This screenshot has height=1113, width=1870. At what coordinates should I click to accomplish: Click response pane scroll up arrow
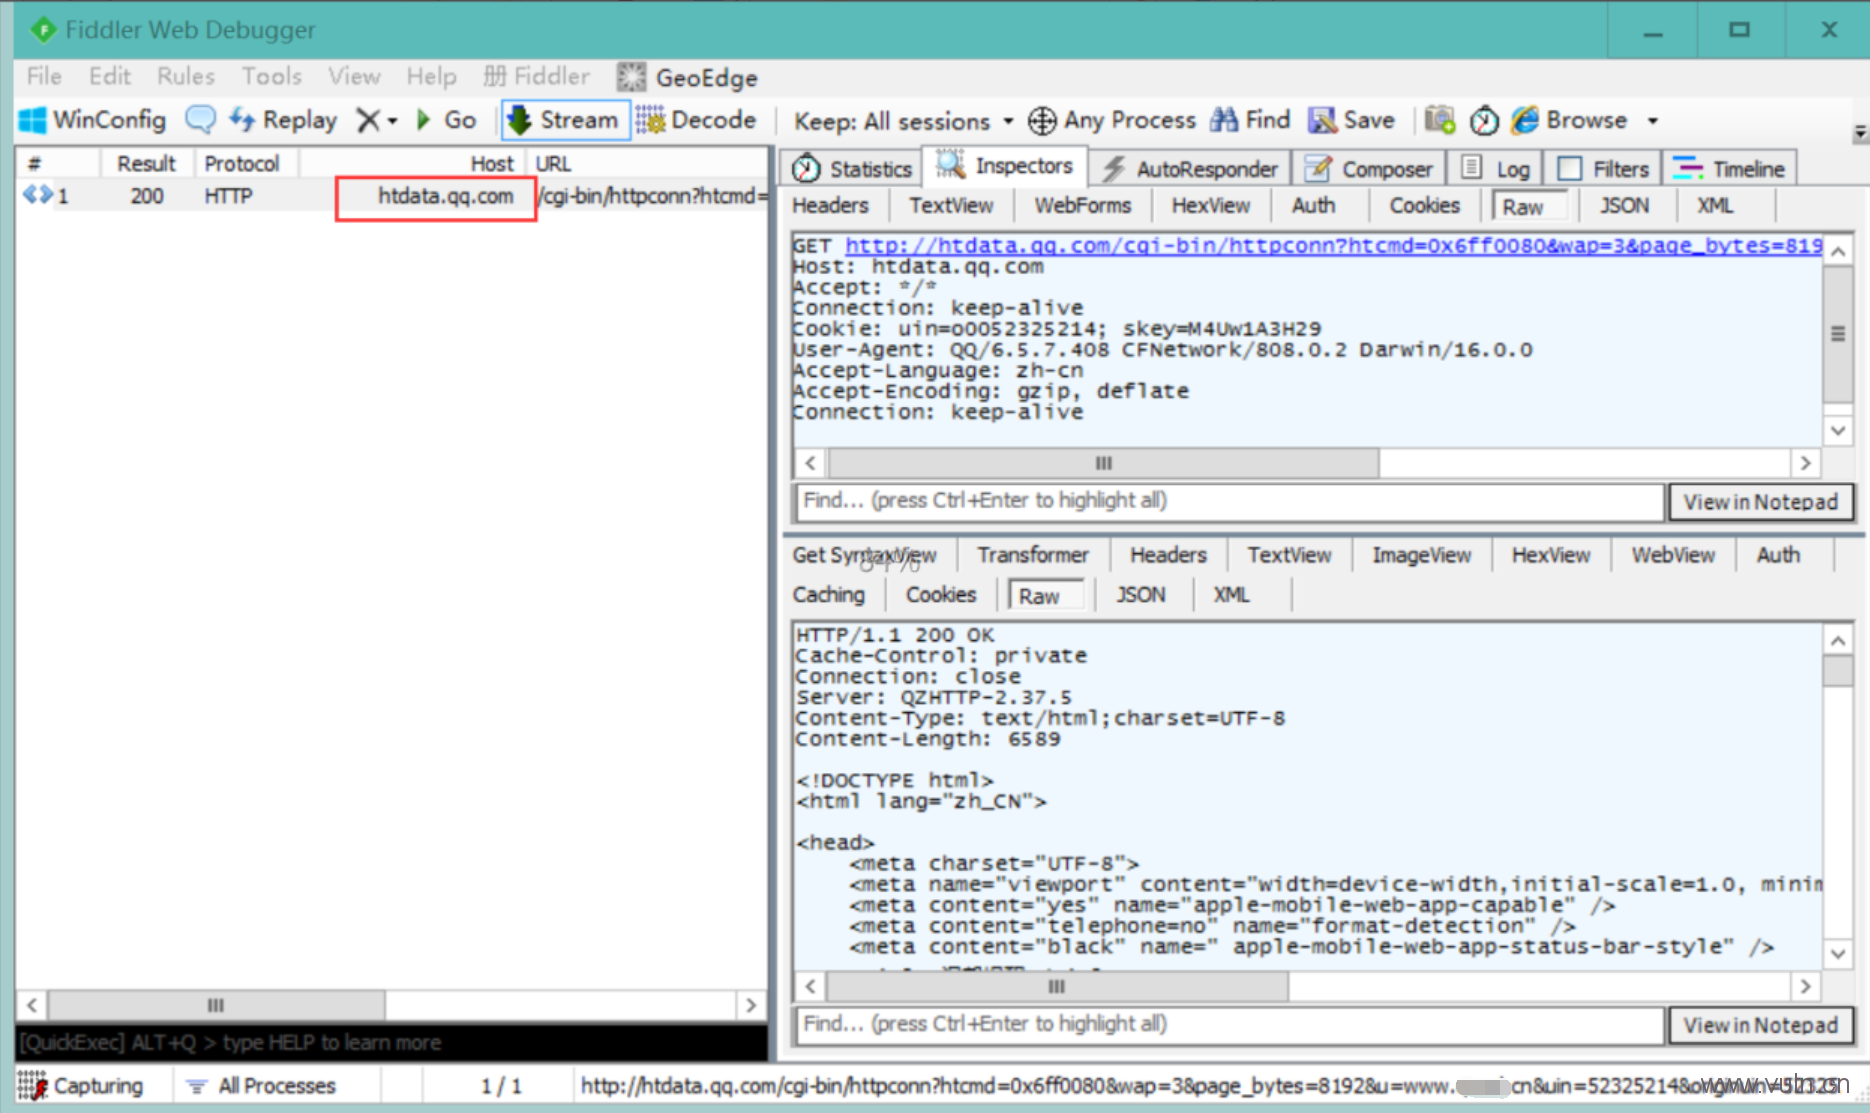point(1838,640)
